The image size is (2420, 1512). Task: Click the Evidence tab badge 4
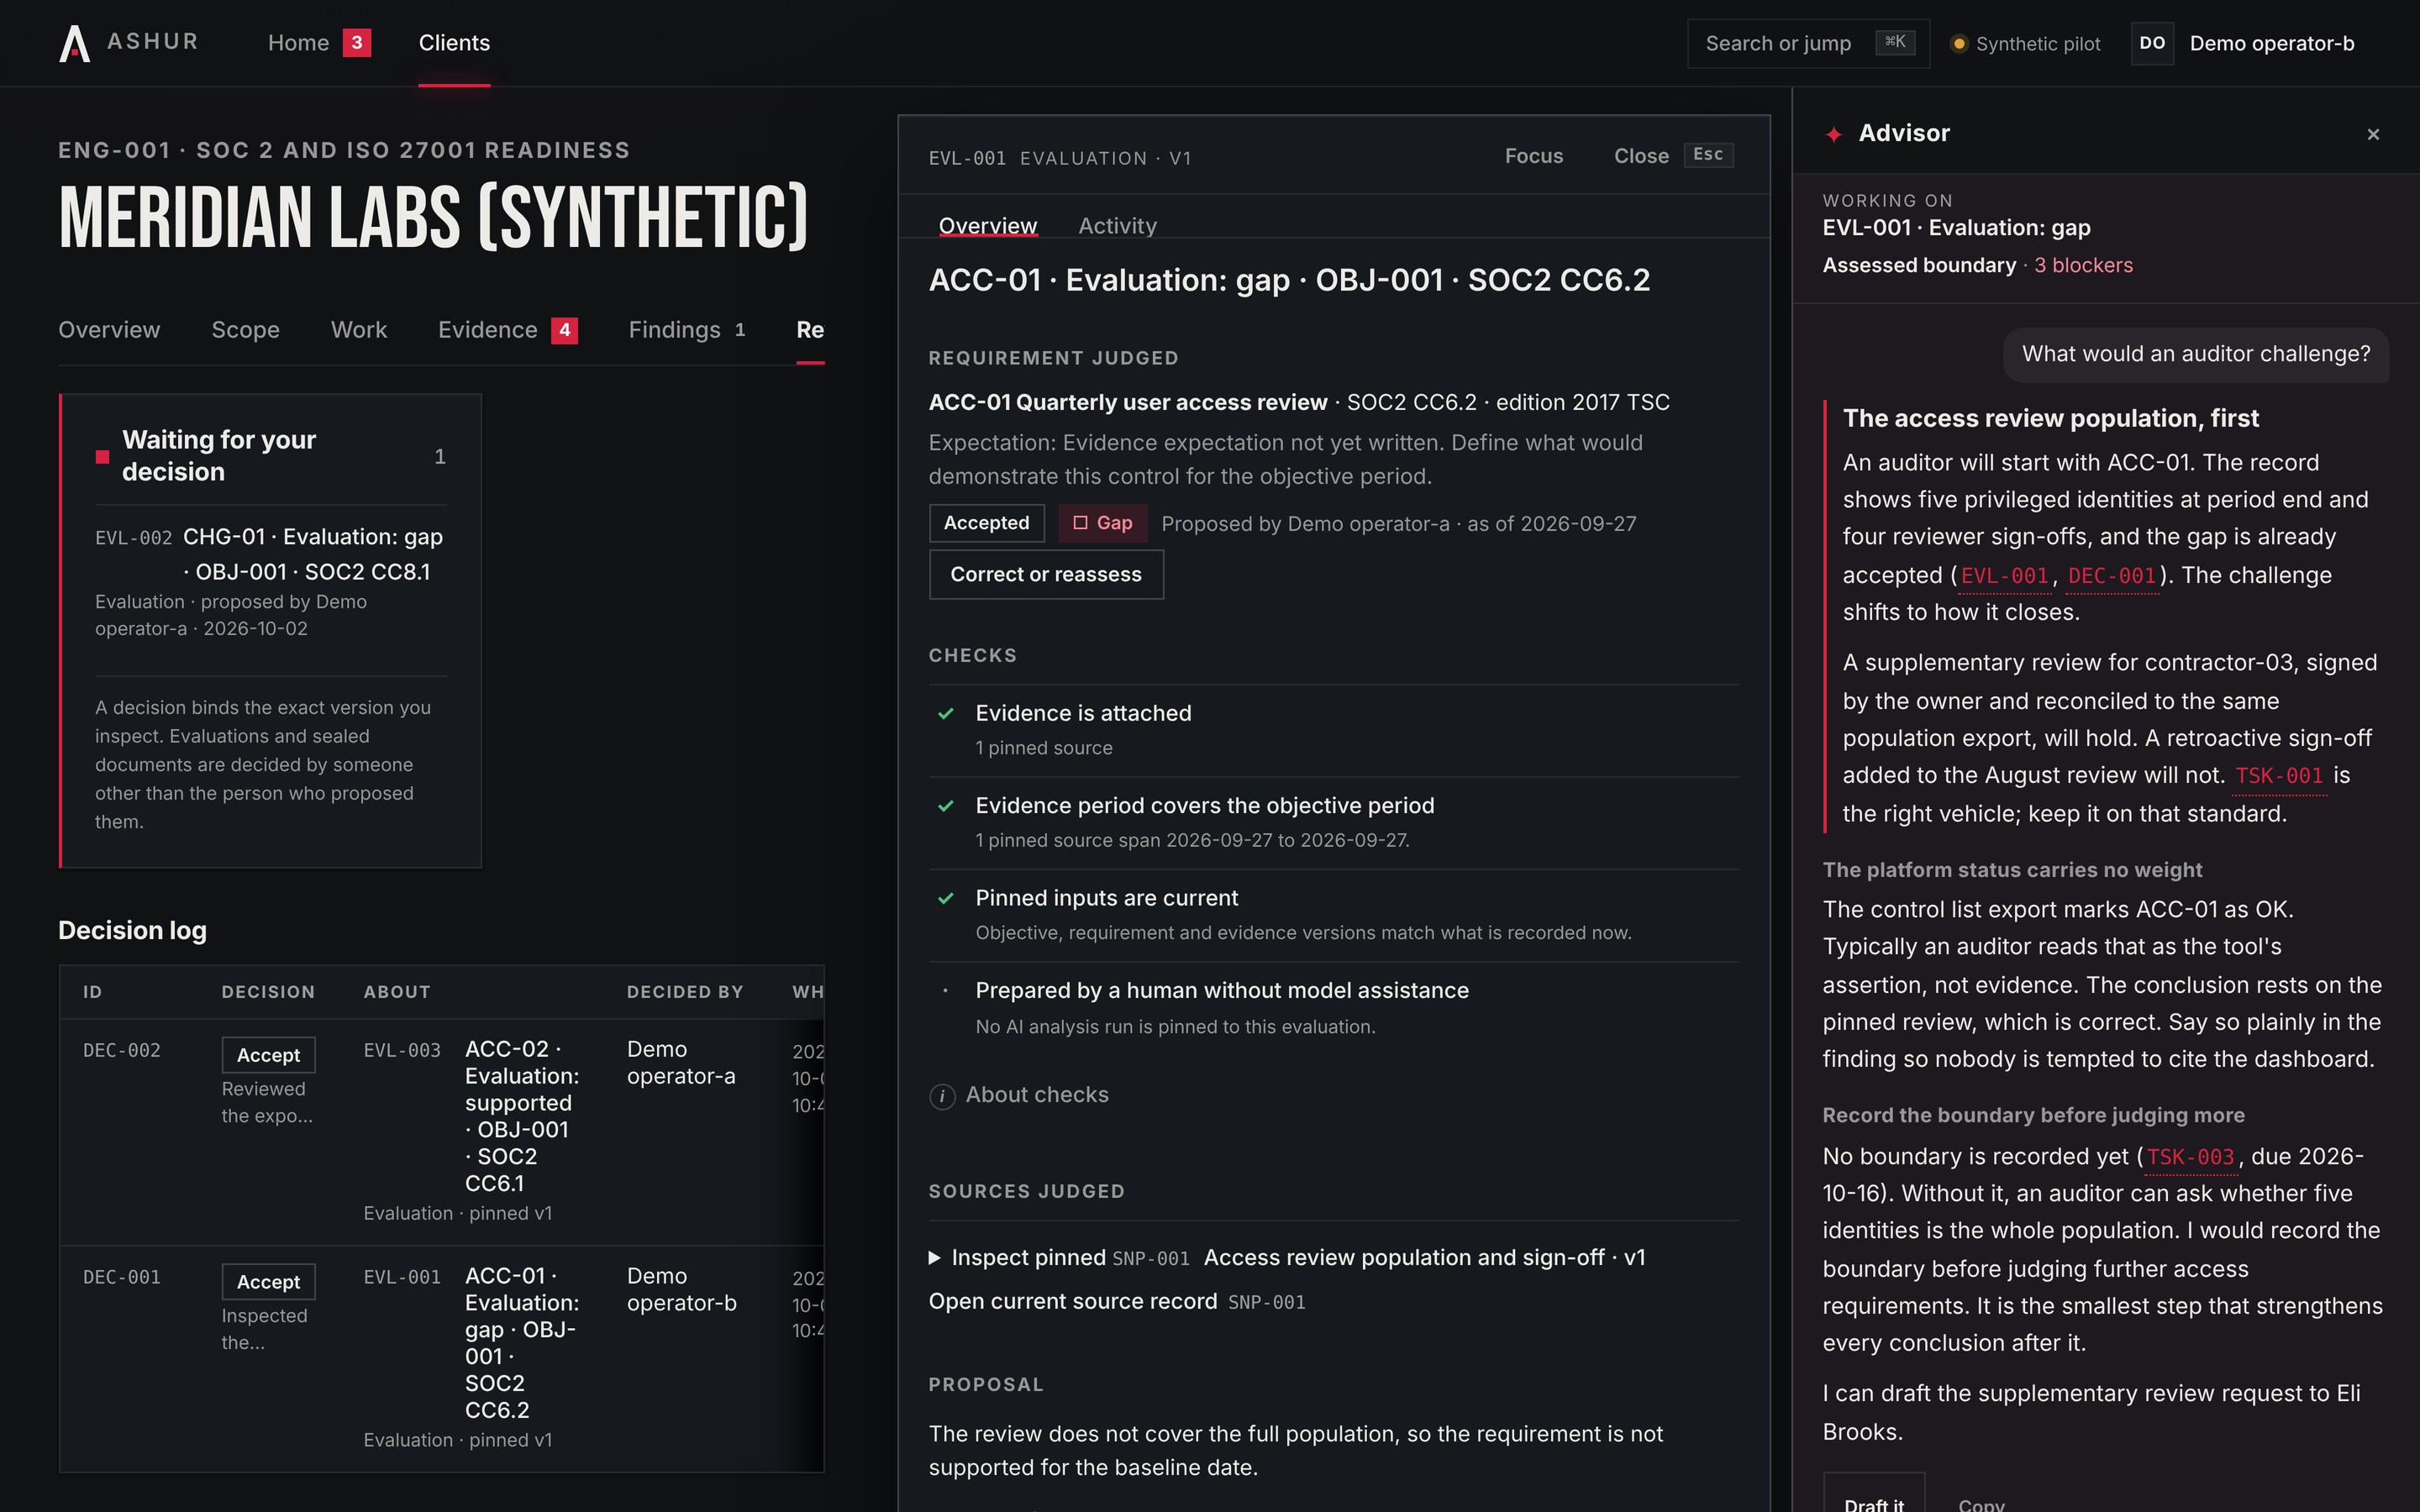tap(565, 330)
